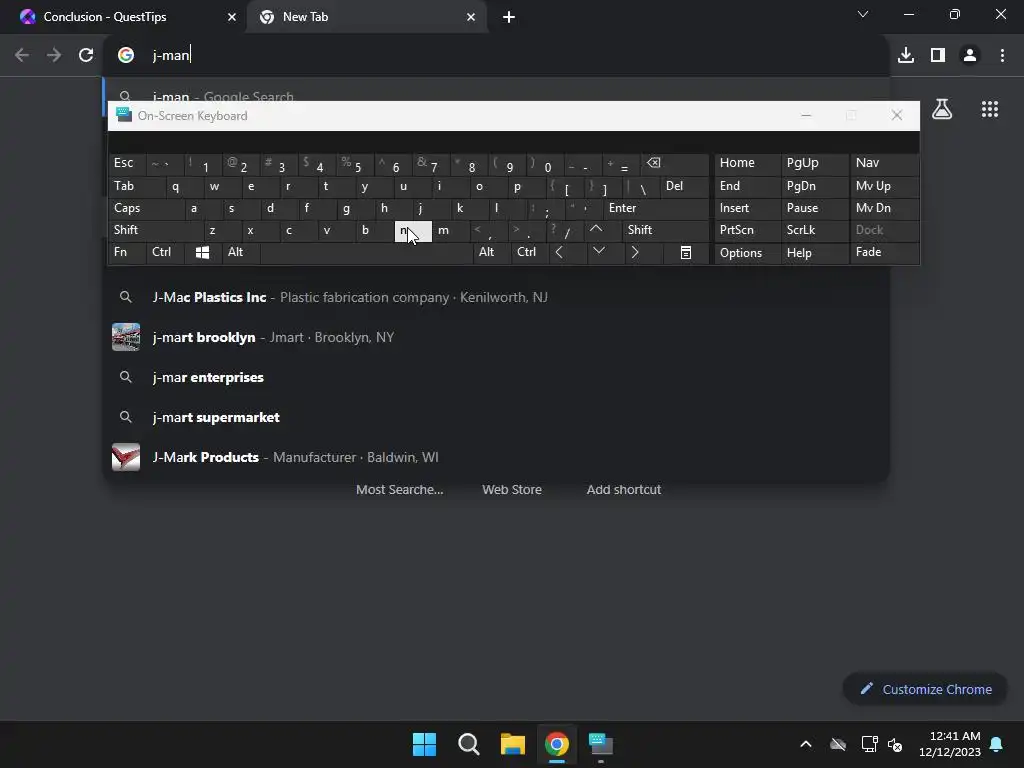Tap the spacebar on On-Screen Keyboard
The image size is (1024, 768).
coord(366,252)
